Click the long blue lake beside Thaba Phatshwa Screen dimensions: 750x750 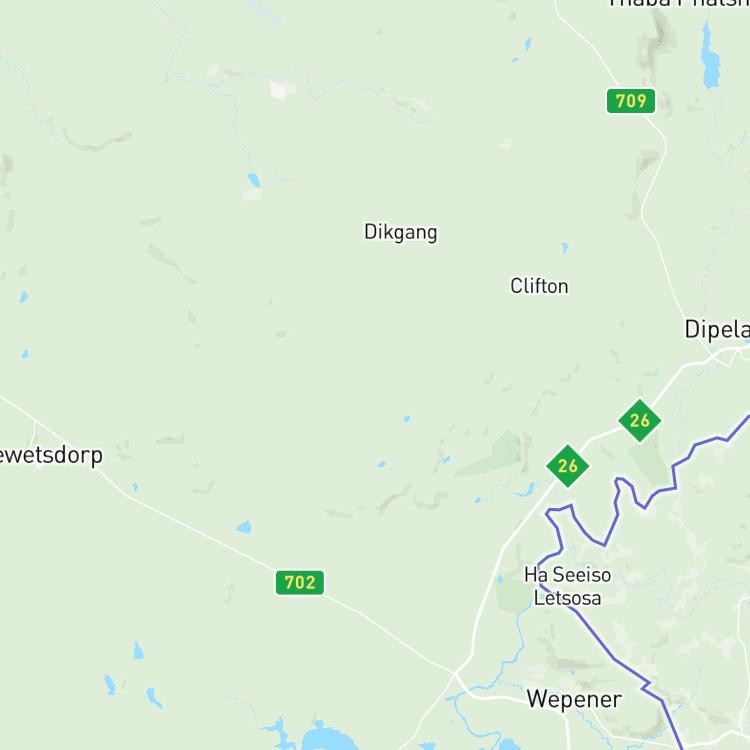pos(710,56)
